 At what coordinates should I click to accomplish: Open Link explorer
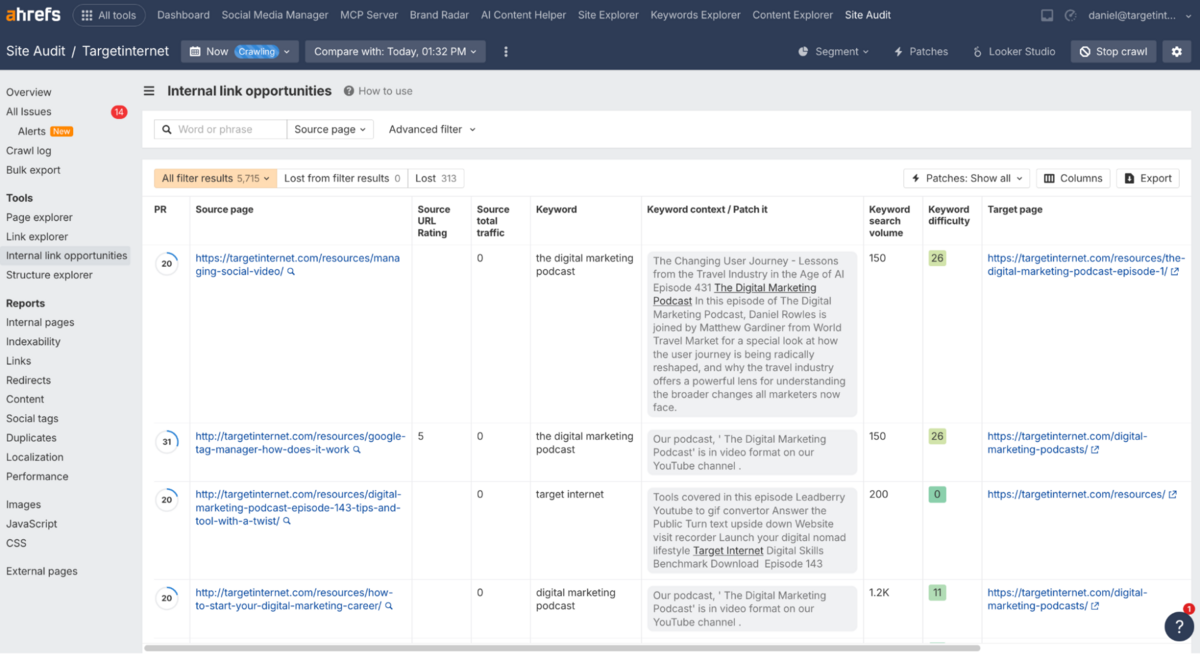37,237
